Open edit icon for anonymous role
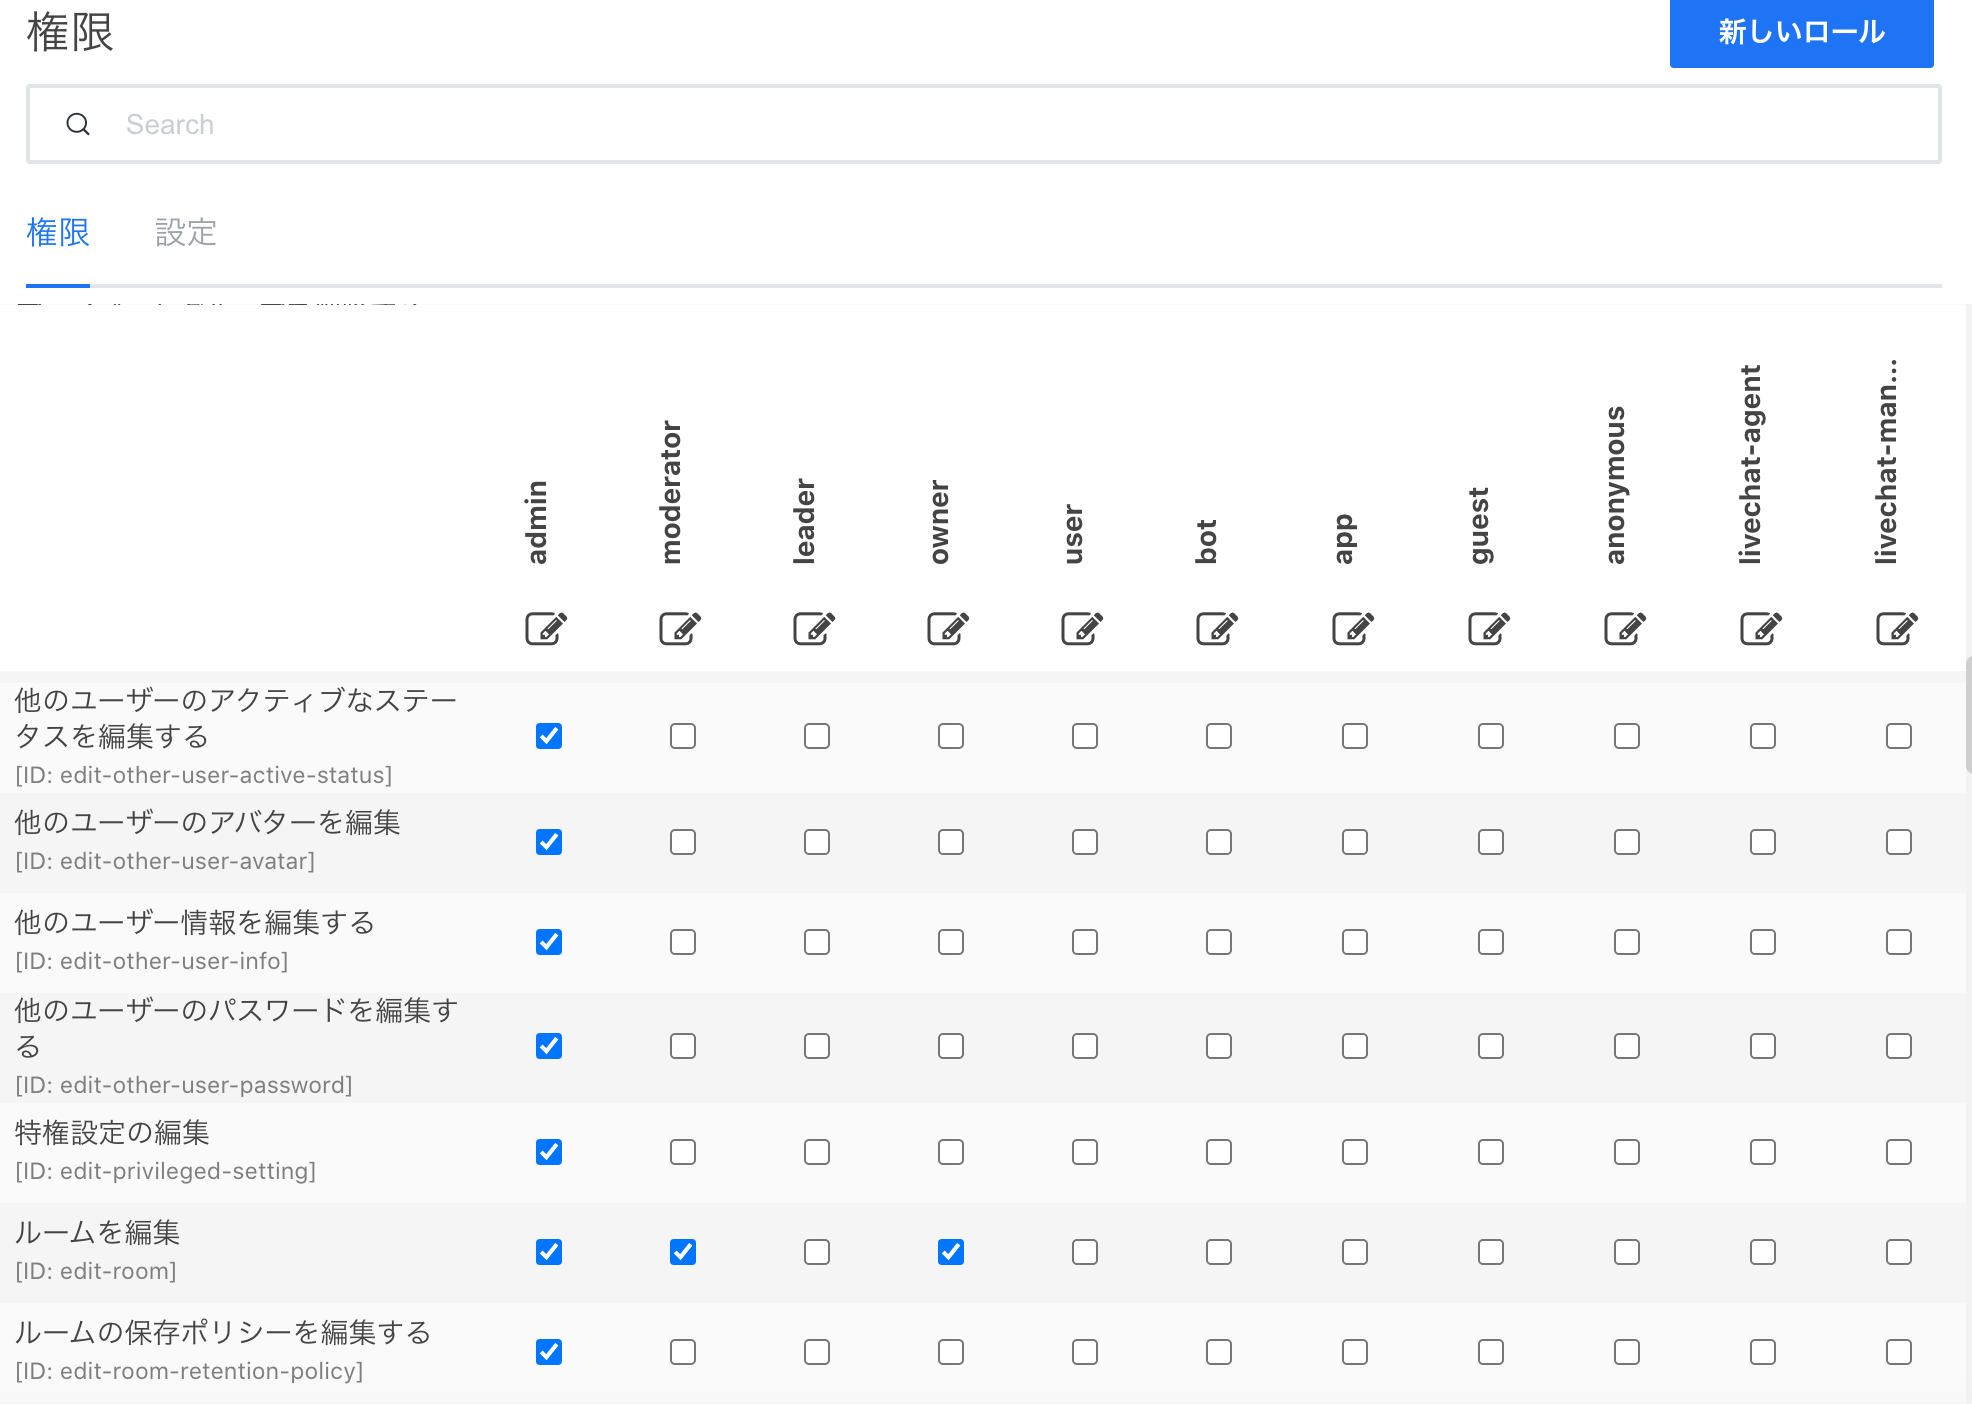The height and width of the screenshot is (1404, 1972). [1626, 628]
